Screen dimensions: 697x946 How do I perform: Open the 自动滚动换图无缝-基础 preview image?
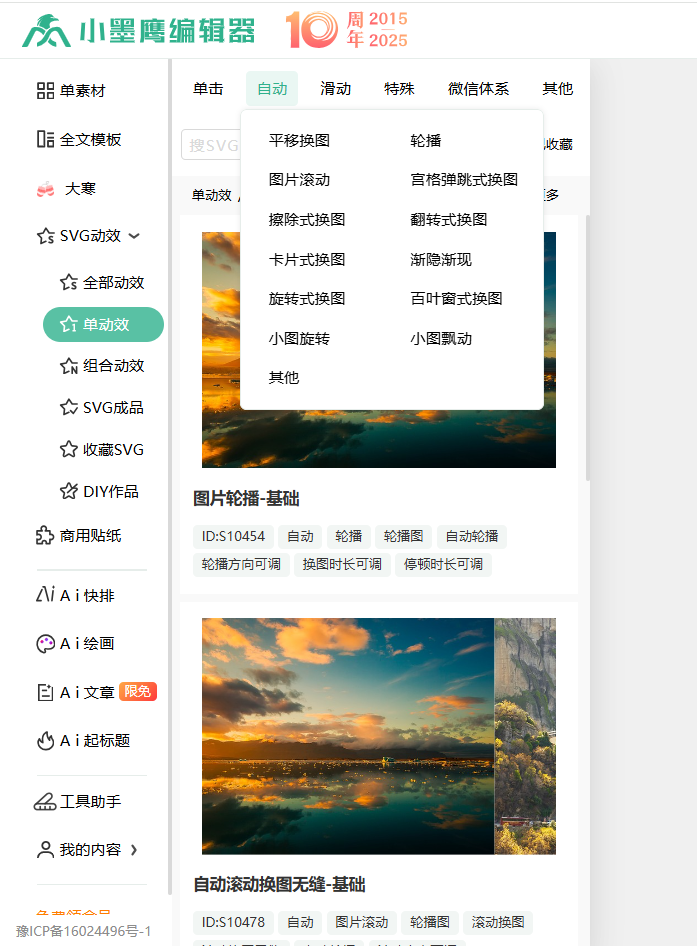(379, 736)
